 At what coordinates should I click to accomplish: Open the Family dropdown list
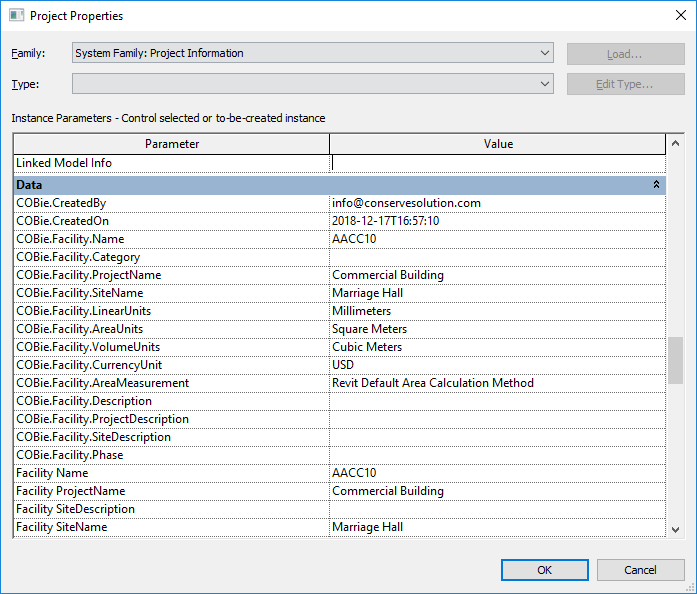[x=313, y=53]
